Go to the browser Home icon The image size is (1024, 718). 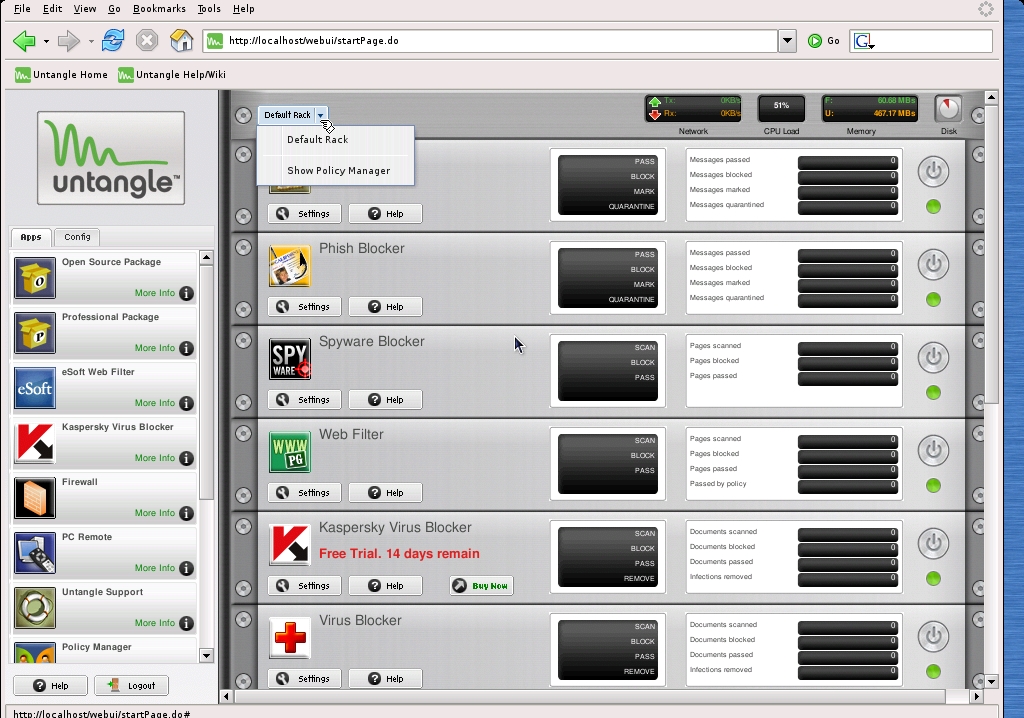pos(182,41)
